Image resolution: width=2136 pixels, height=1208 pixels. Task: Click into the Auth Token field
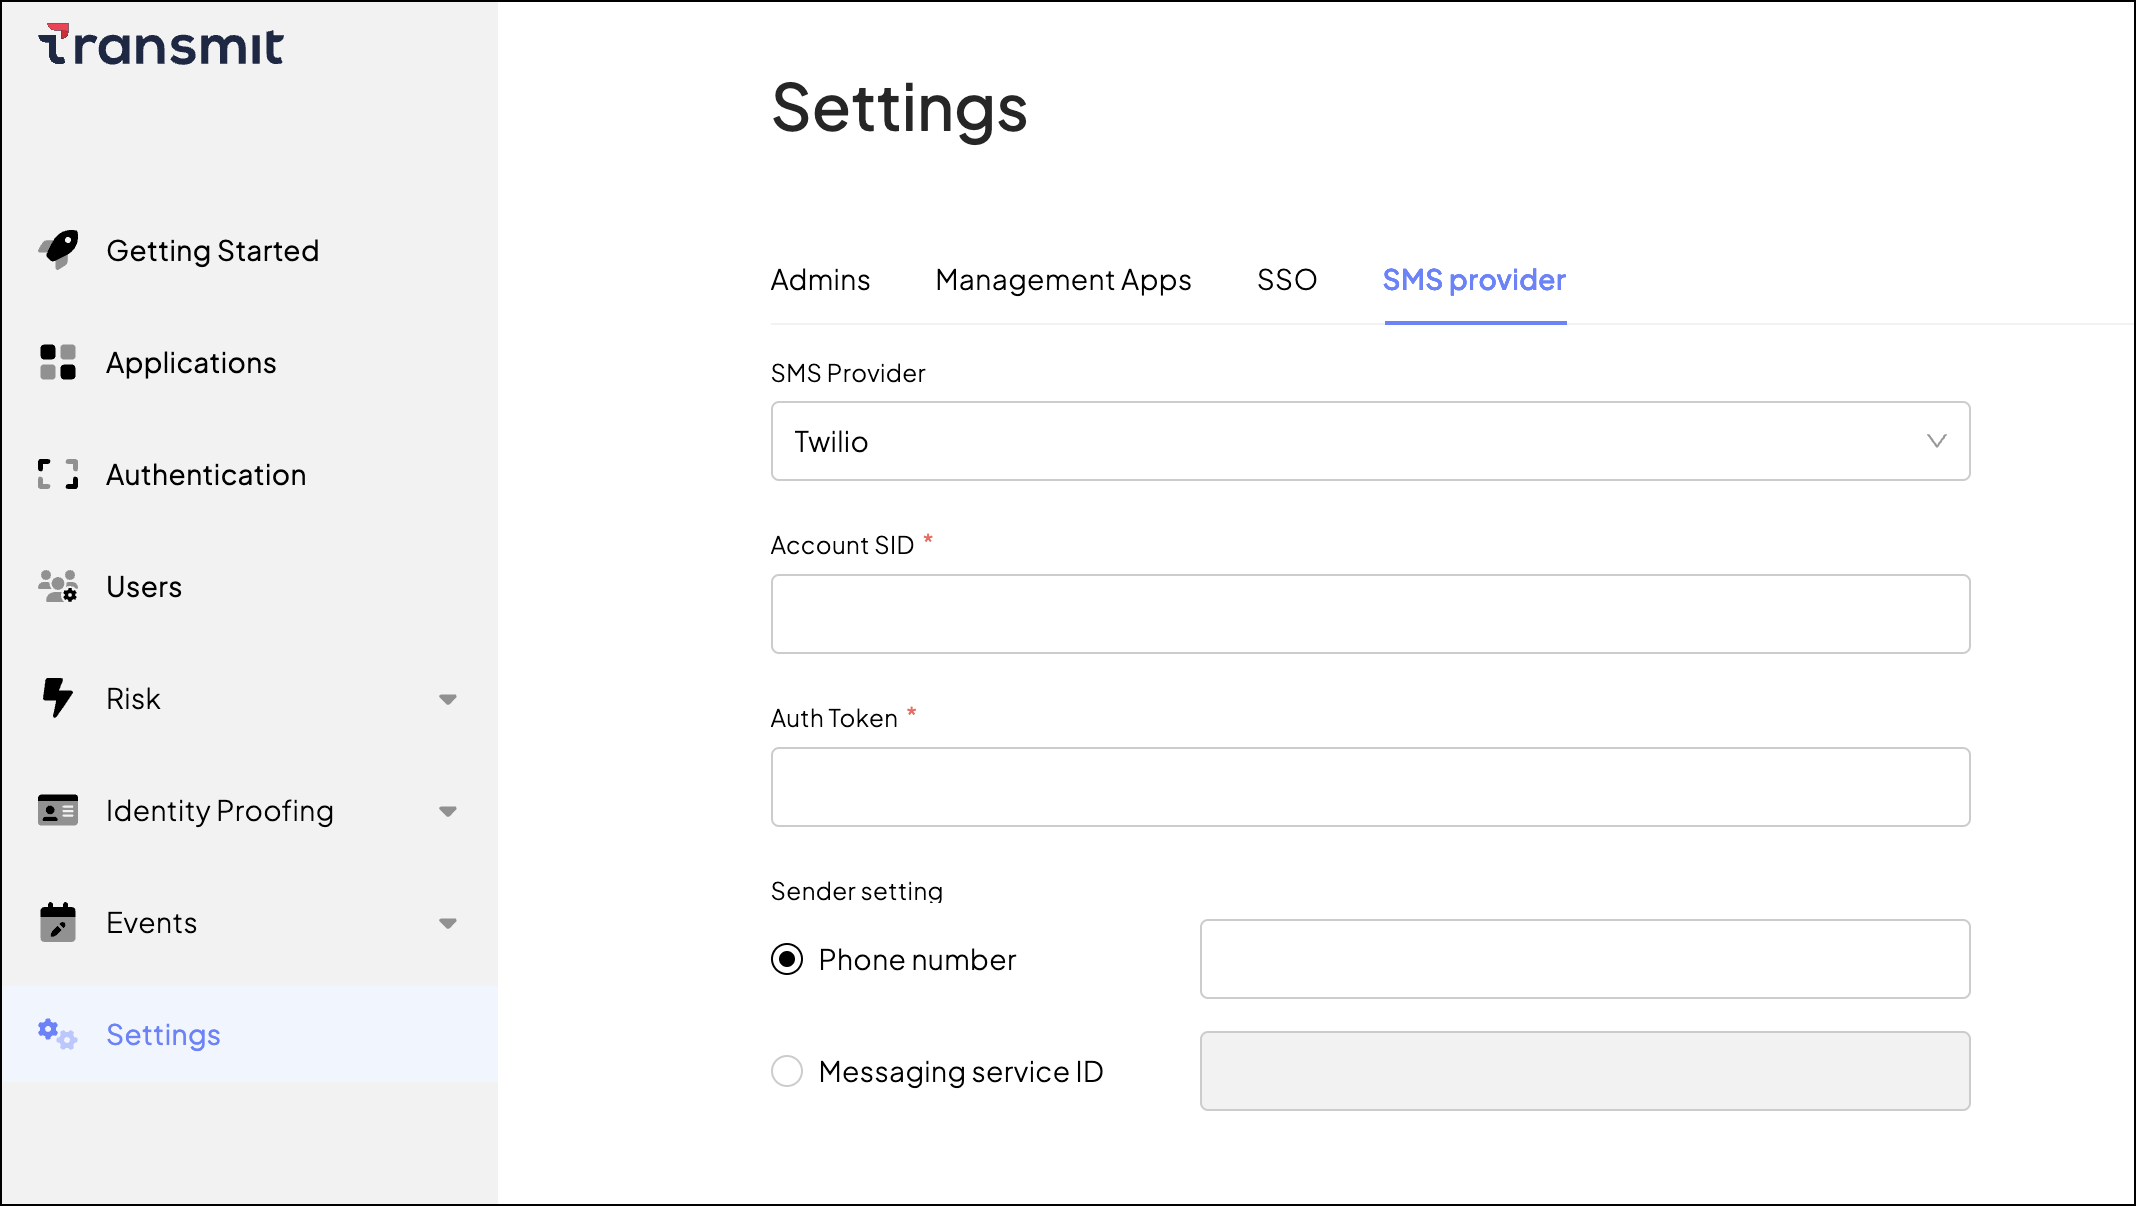1370,787
